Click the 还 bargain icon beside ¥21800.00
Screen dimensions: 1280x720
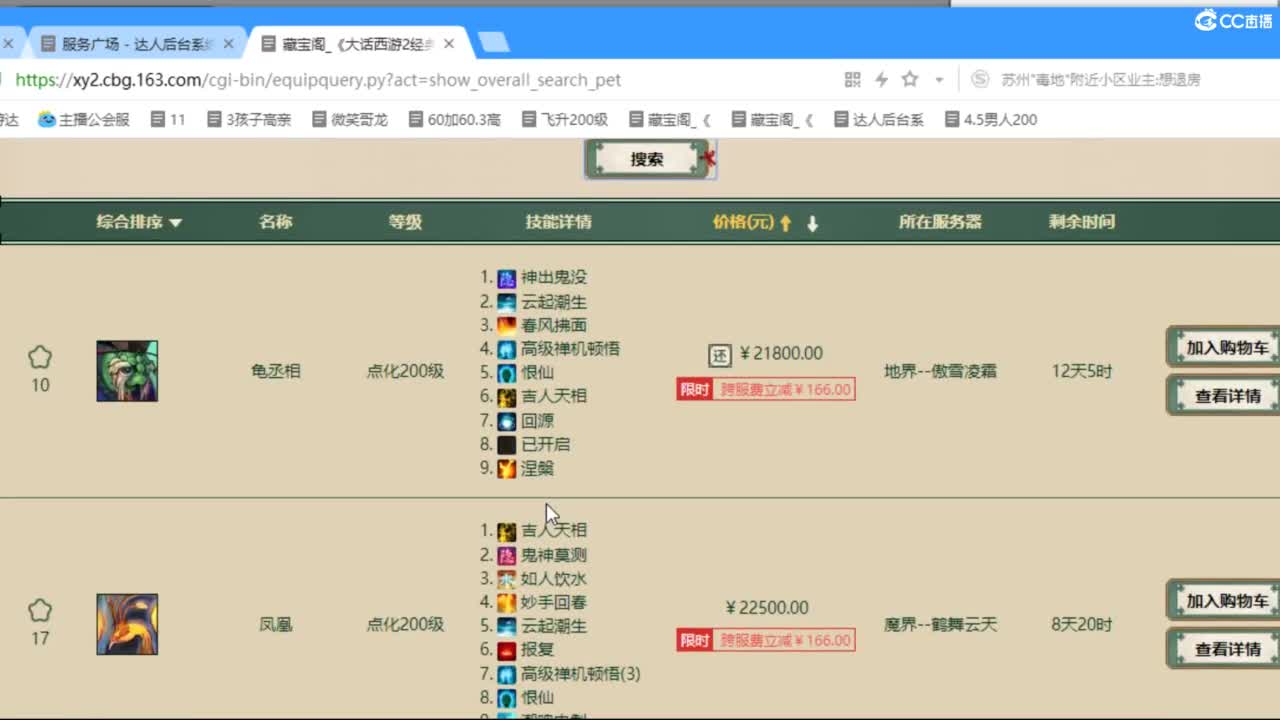point(720,354)
